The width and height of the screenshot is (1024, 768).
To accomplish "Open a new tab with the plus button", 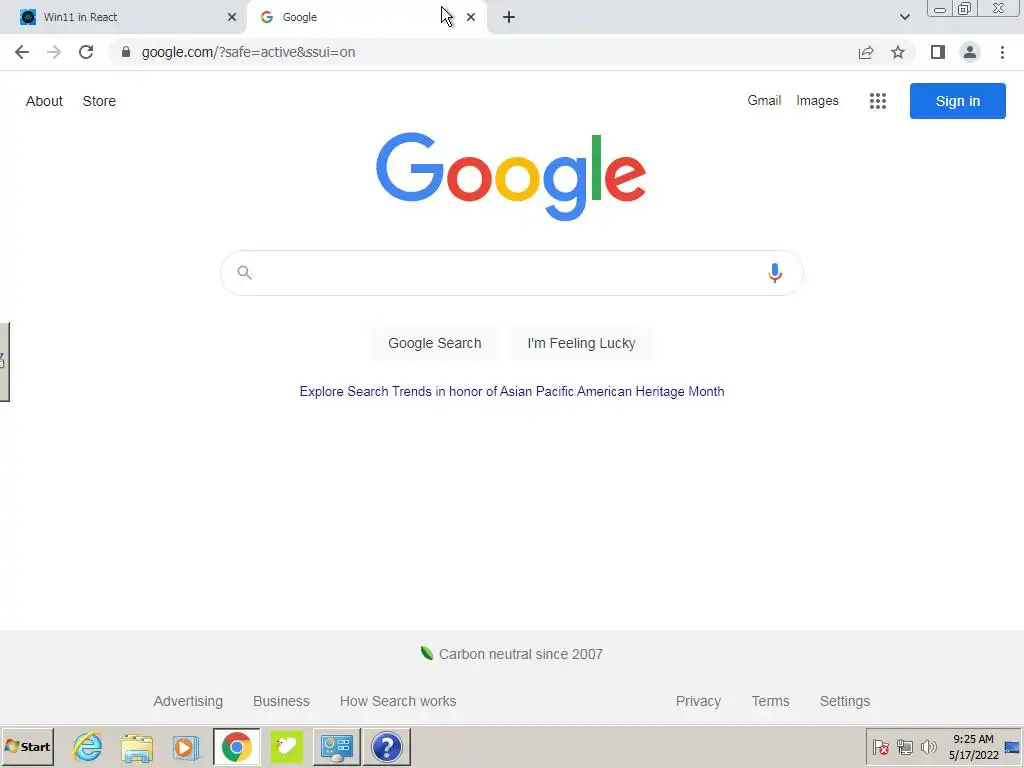I will point(509,17).
